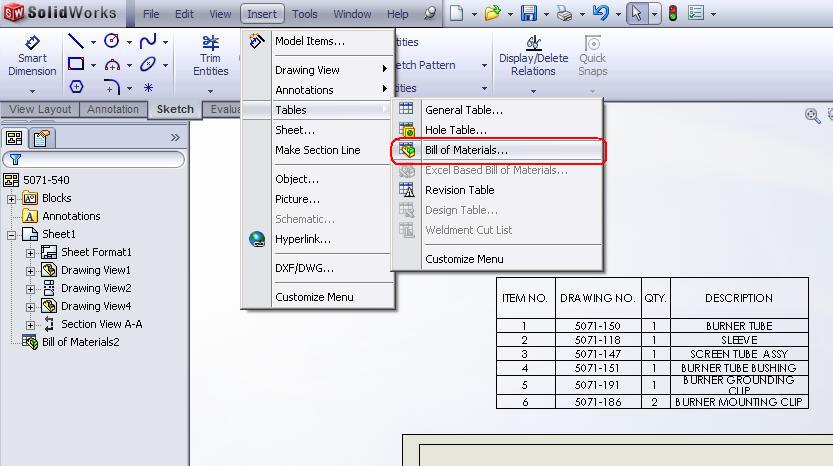Select the Sketch Fillet tool
Screen dimensions: 833x466
[112, 87]
